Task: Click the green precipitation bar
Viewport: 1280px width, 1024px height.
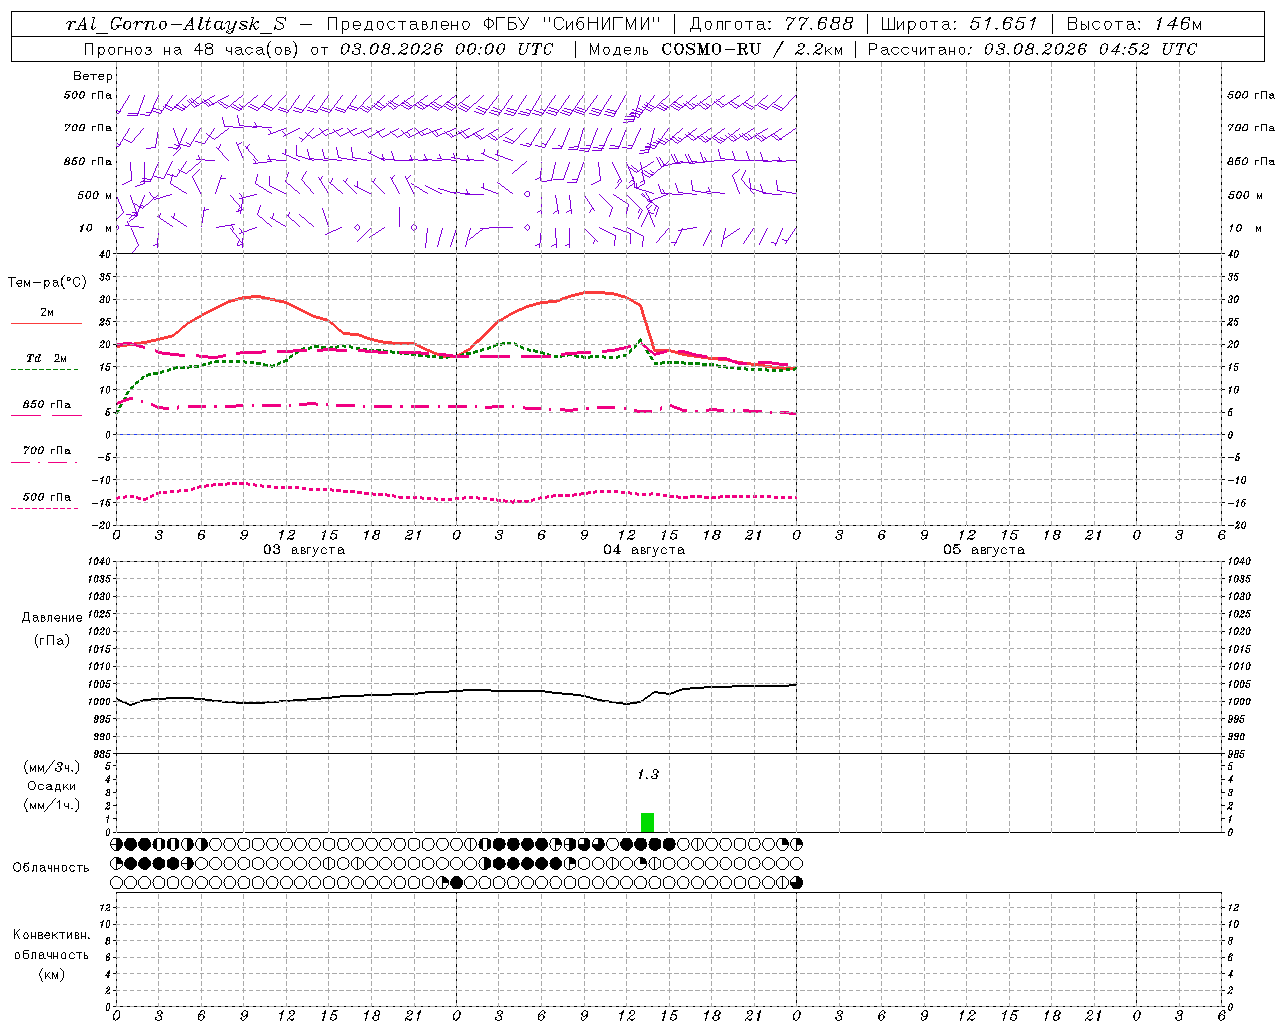Action: coord(647,822)
